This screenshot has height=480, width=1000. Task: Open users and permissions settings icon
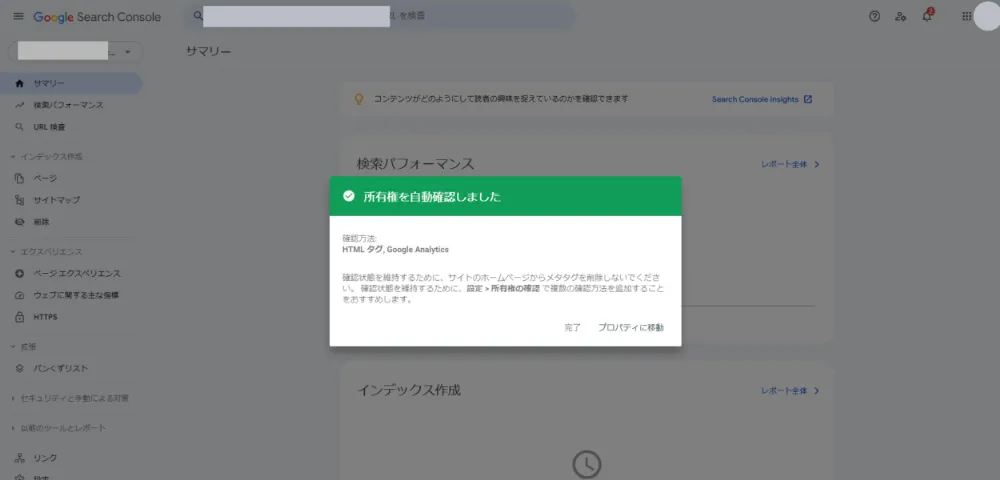(901, 17)
